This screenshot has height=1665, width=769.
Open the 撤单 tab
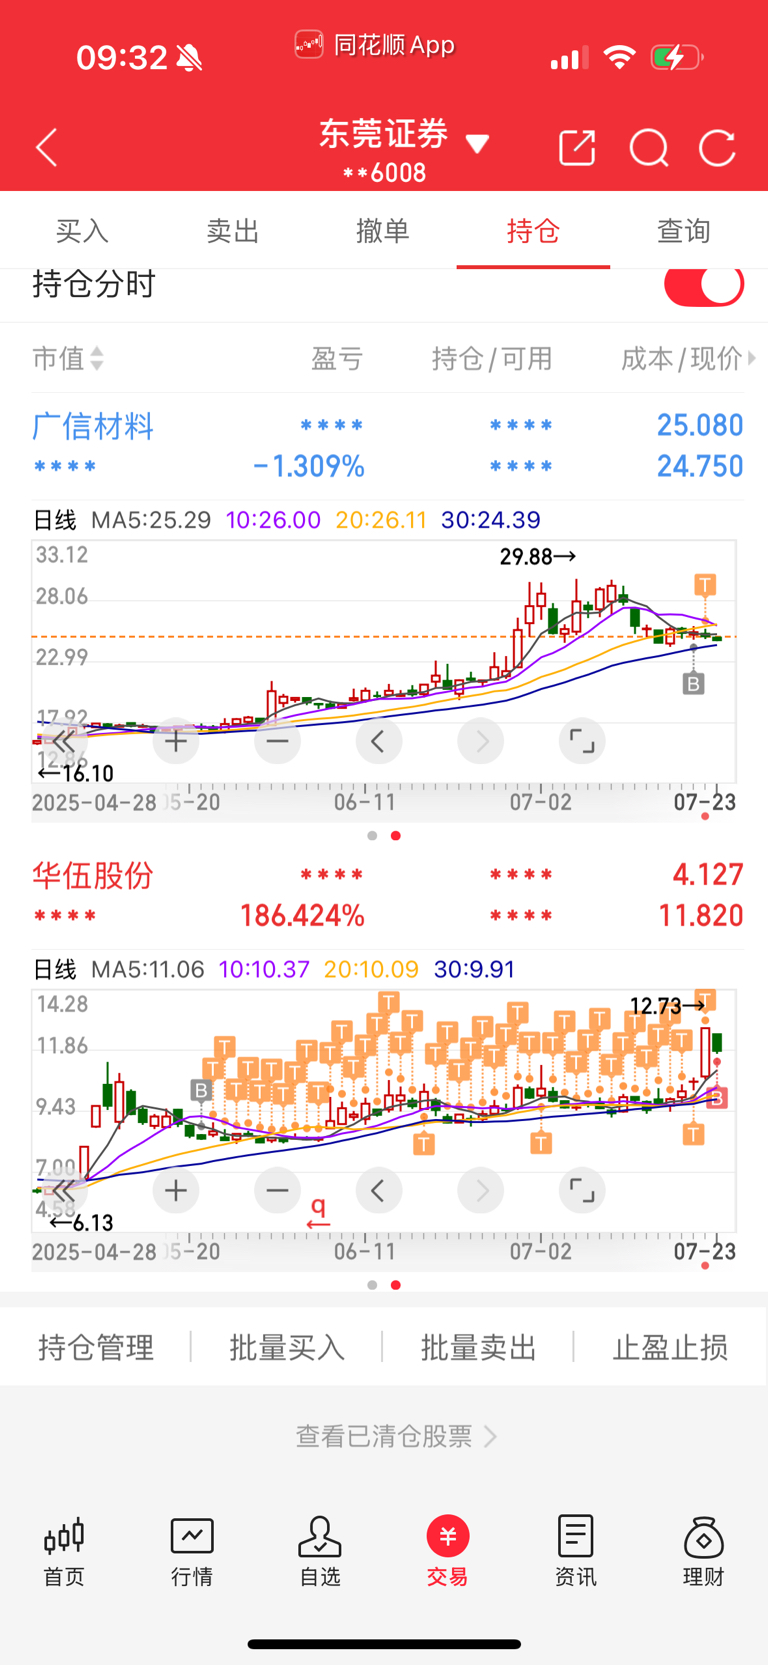[383, 231]
